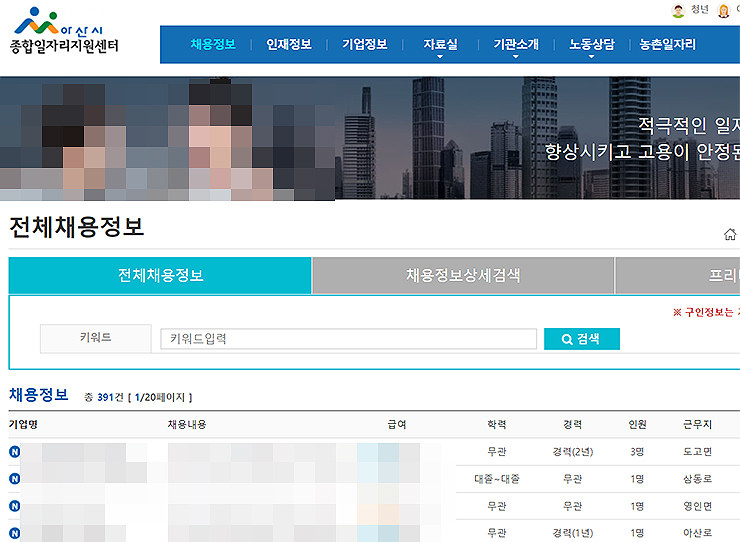Click the 경력(1년) cell
Viewport: 740px width, 542px height.
tap(572, 533)
